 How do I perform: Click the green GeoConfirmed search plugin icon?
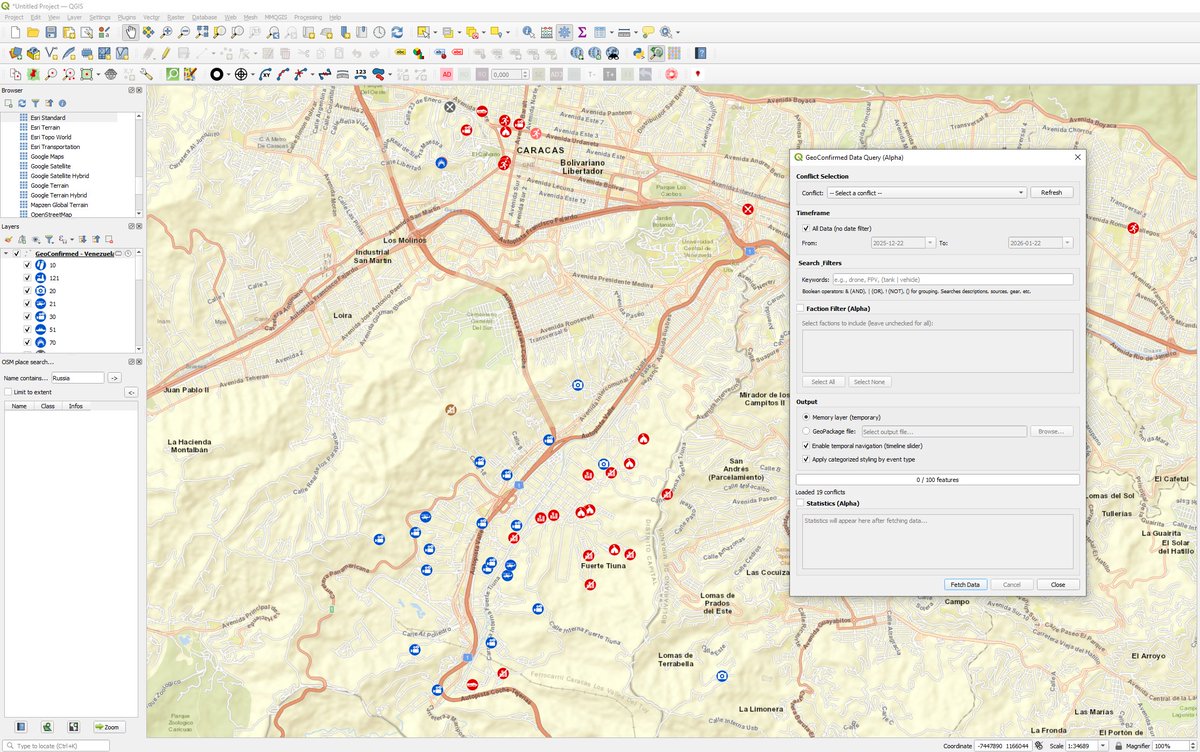click(173, 73)
